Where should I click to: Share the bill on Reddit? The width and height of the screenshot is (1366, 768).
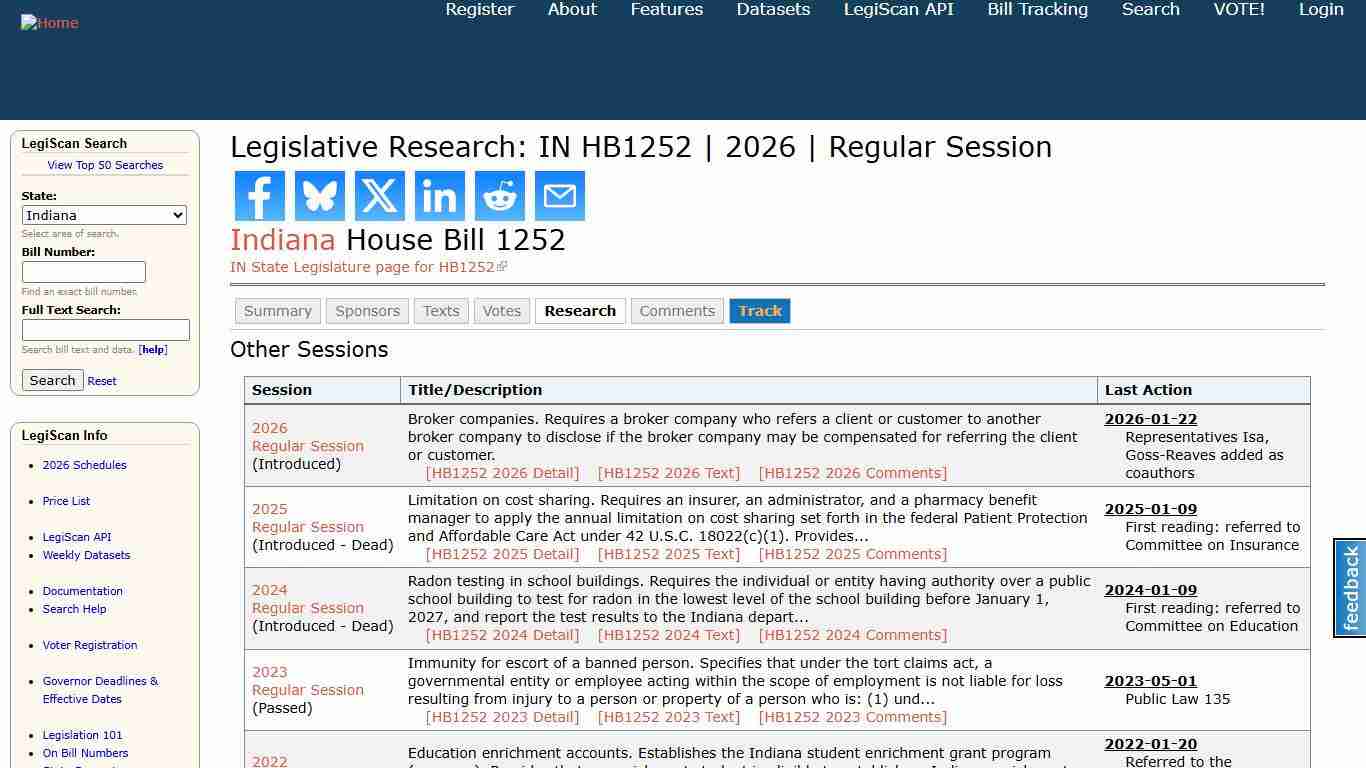(x=499, y=195)
